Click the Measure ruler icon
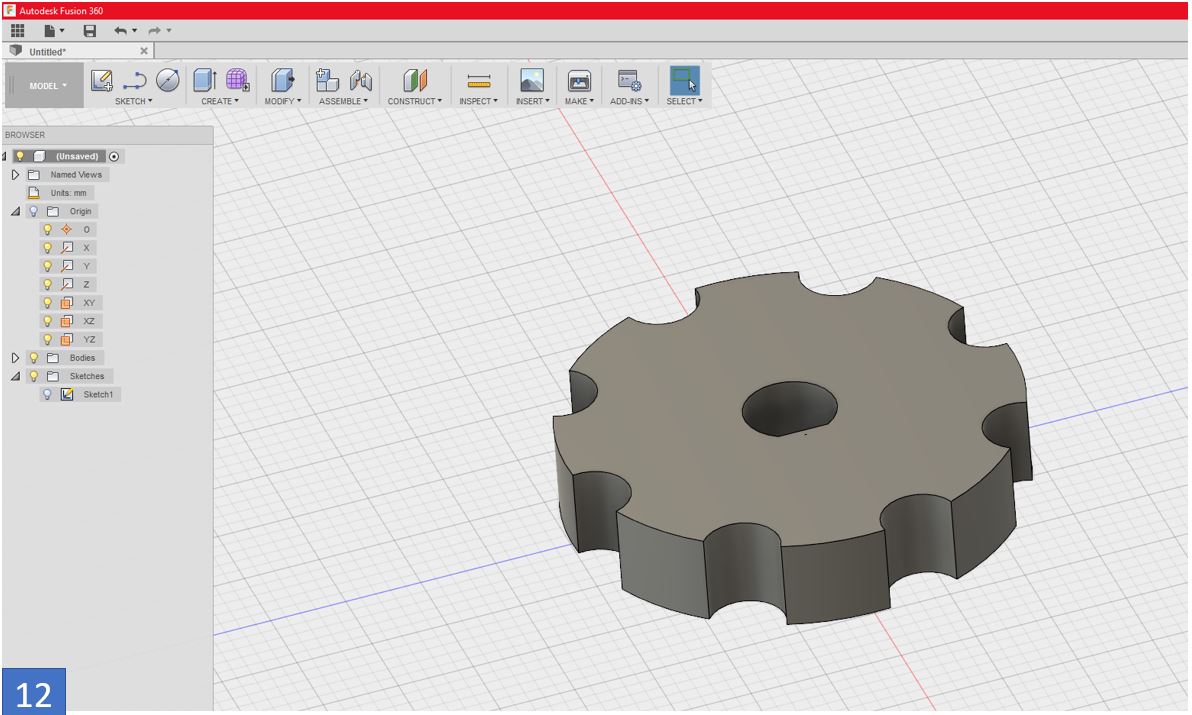This screenshot has width=1192, height=715. tap(479, 81)
